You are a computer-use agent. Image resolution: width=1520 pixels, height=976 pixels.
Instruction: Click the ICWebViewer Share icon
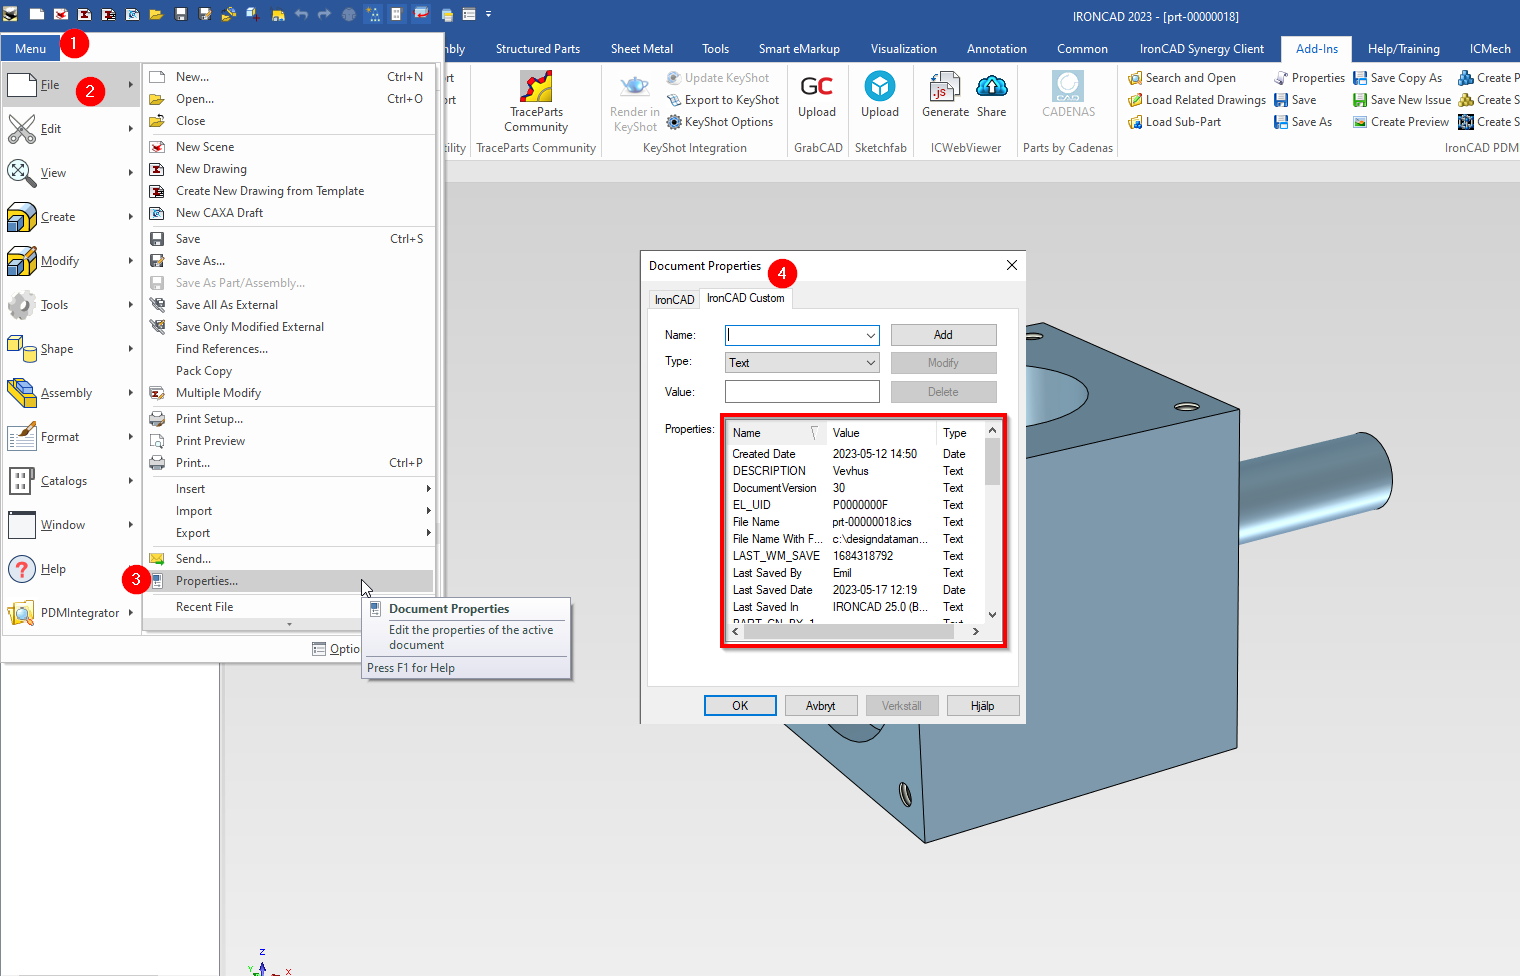[x=992, y=96]
